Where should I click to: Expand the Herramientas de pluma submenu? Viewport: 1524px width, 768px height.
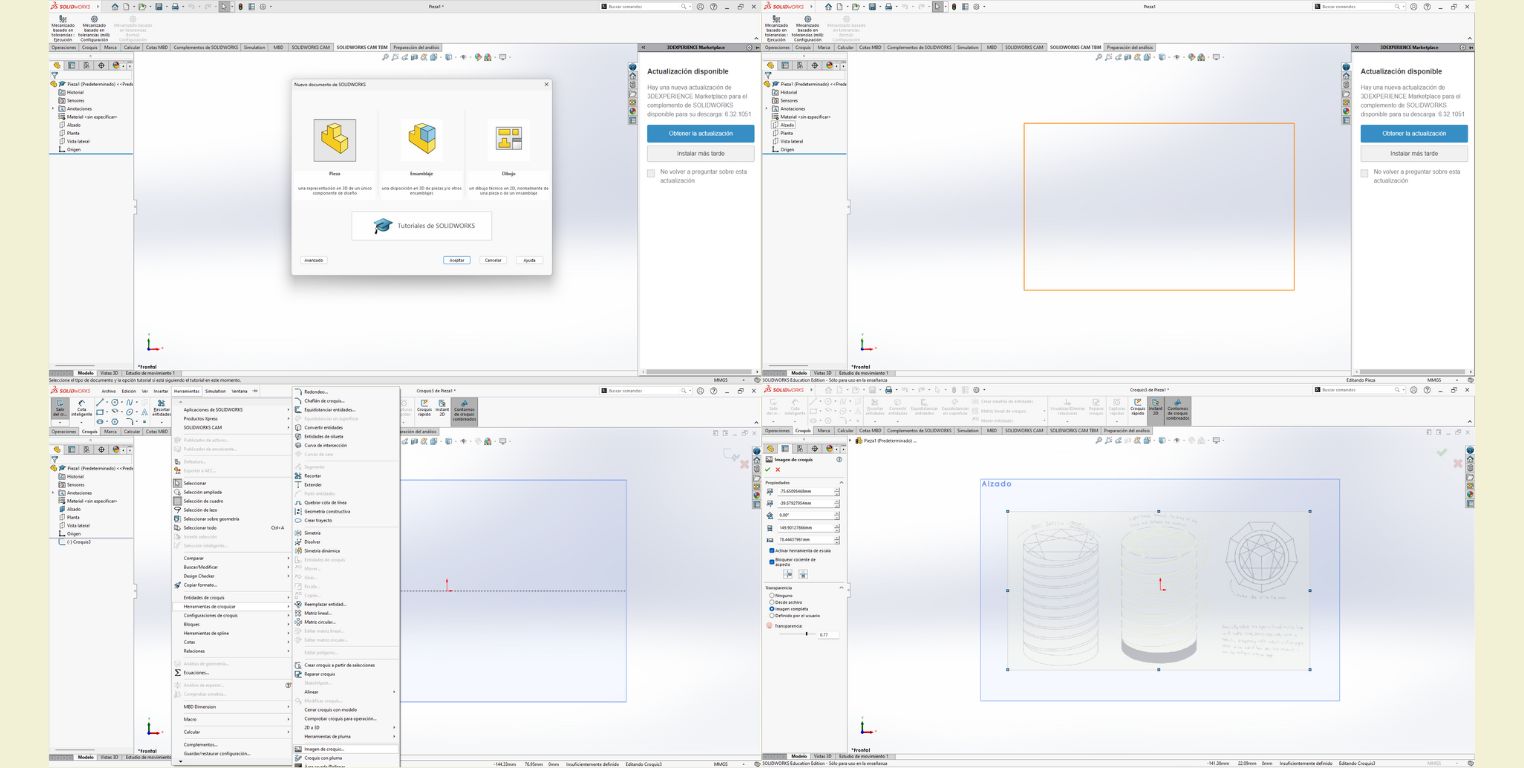tap(345, 736)
